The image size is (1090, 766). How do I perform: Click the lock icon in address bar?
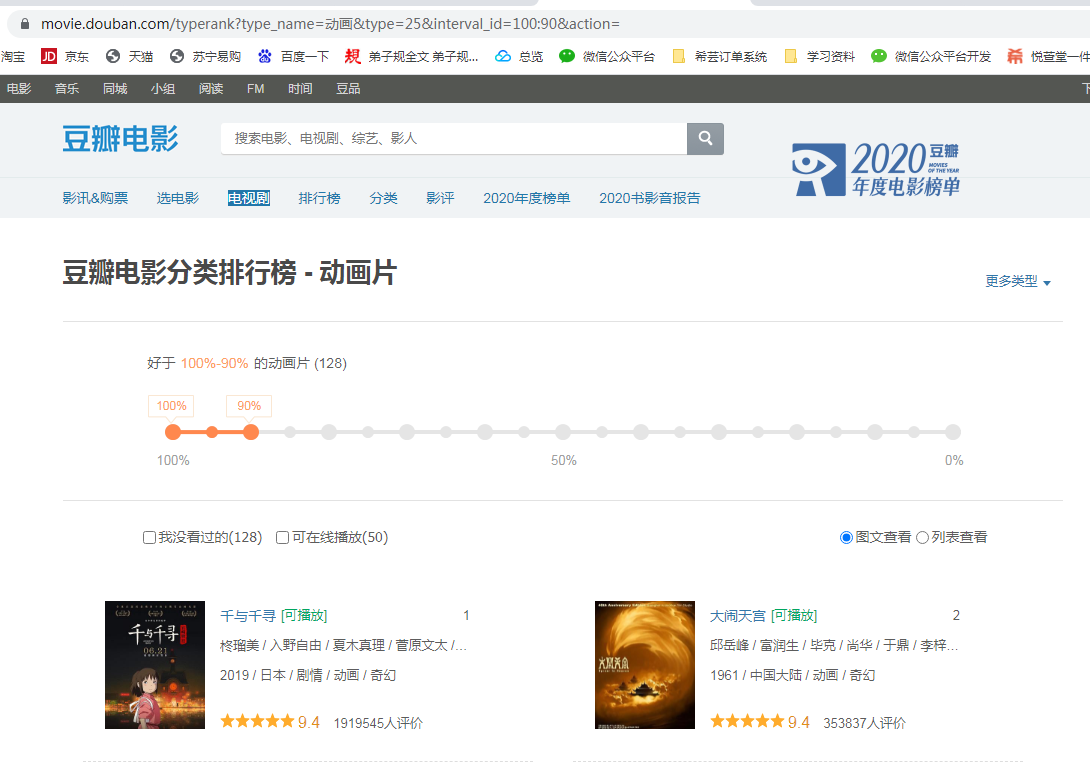pyautogui.click(x=25, y=24)
